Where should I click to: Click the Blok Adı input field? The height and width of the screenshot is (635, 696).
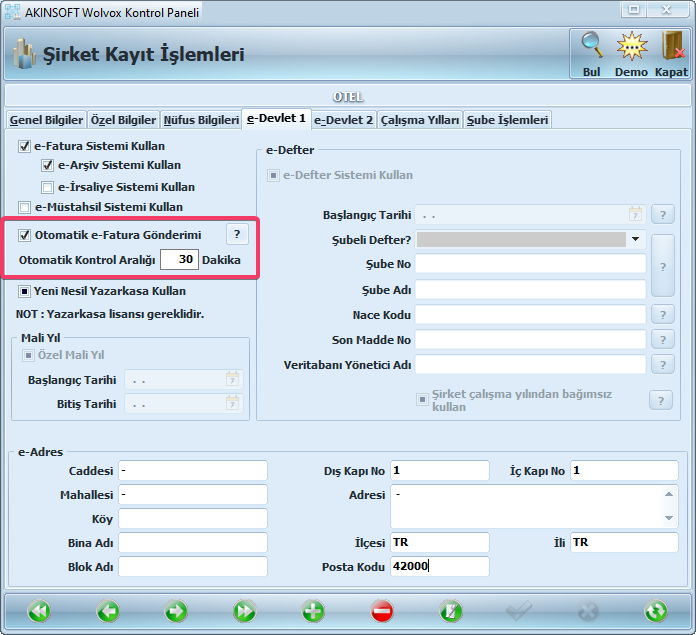point(193,566)
